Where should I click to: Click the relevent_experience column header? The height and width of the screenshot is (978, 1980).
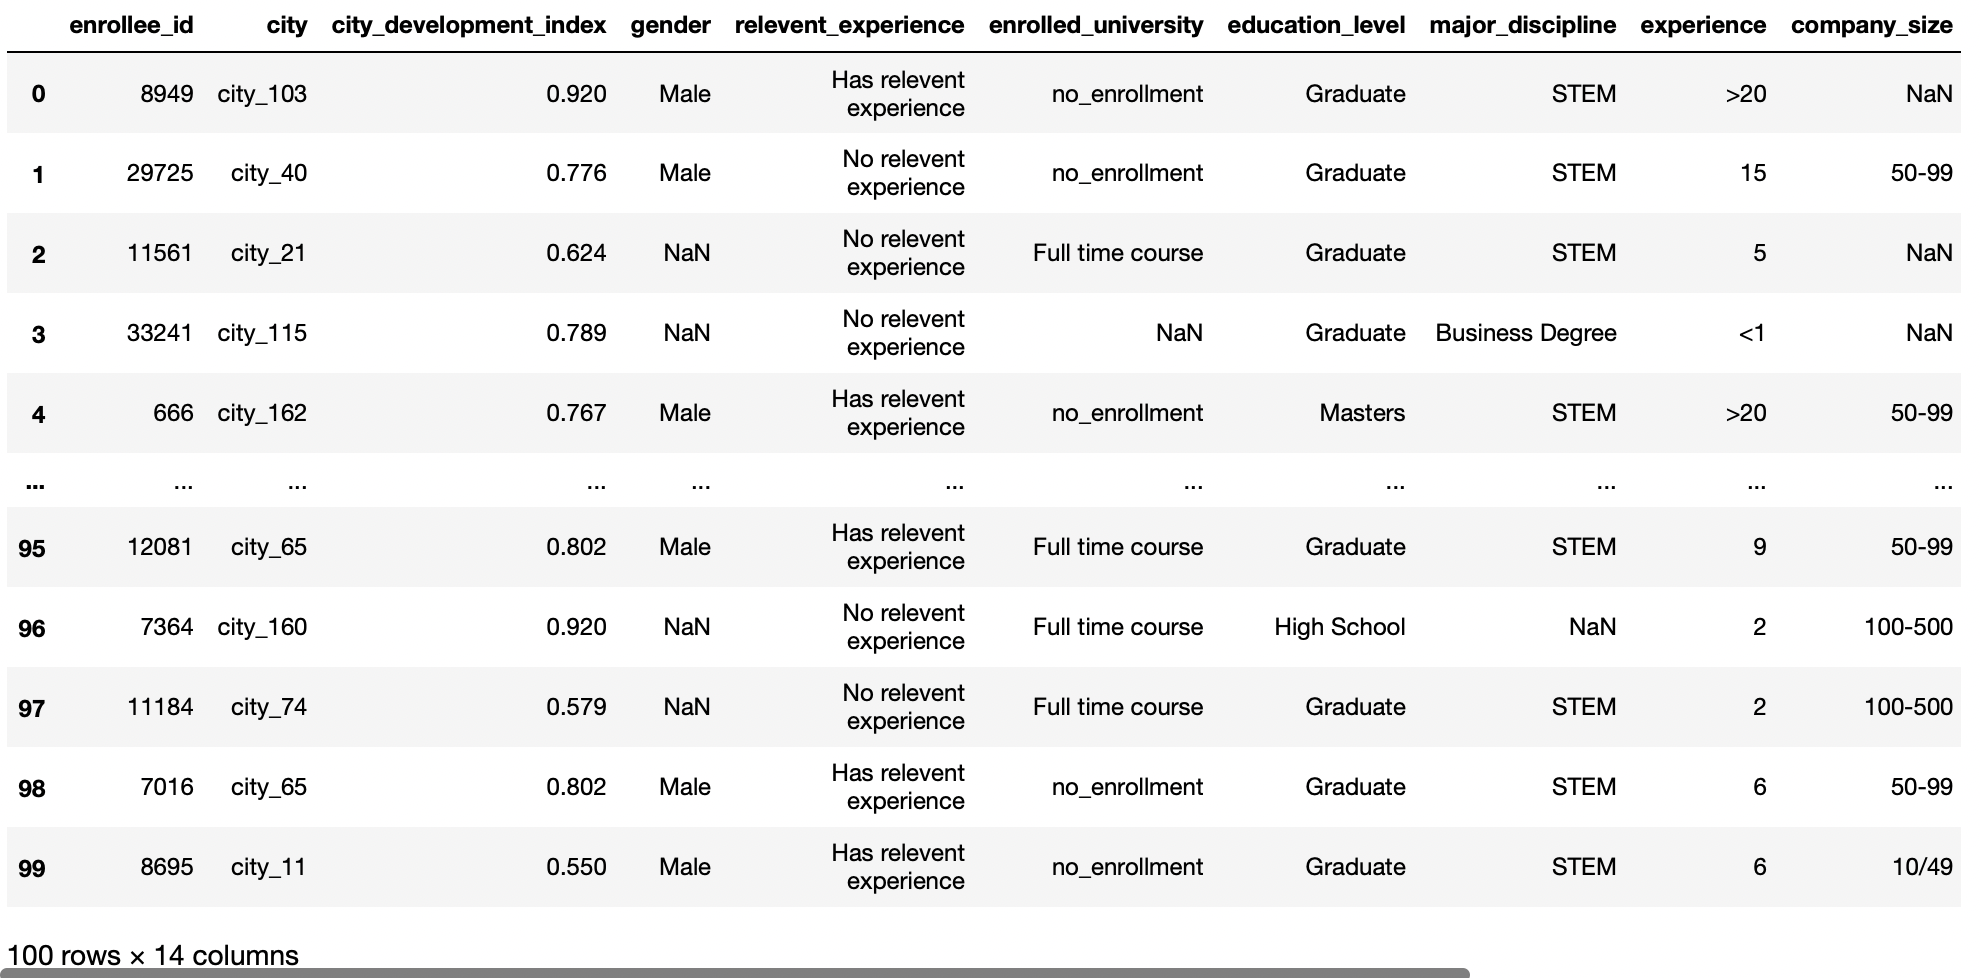pyautogui.click(x=849, y=25)
